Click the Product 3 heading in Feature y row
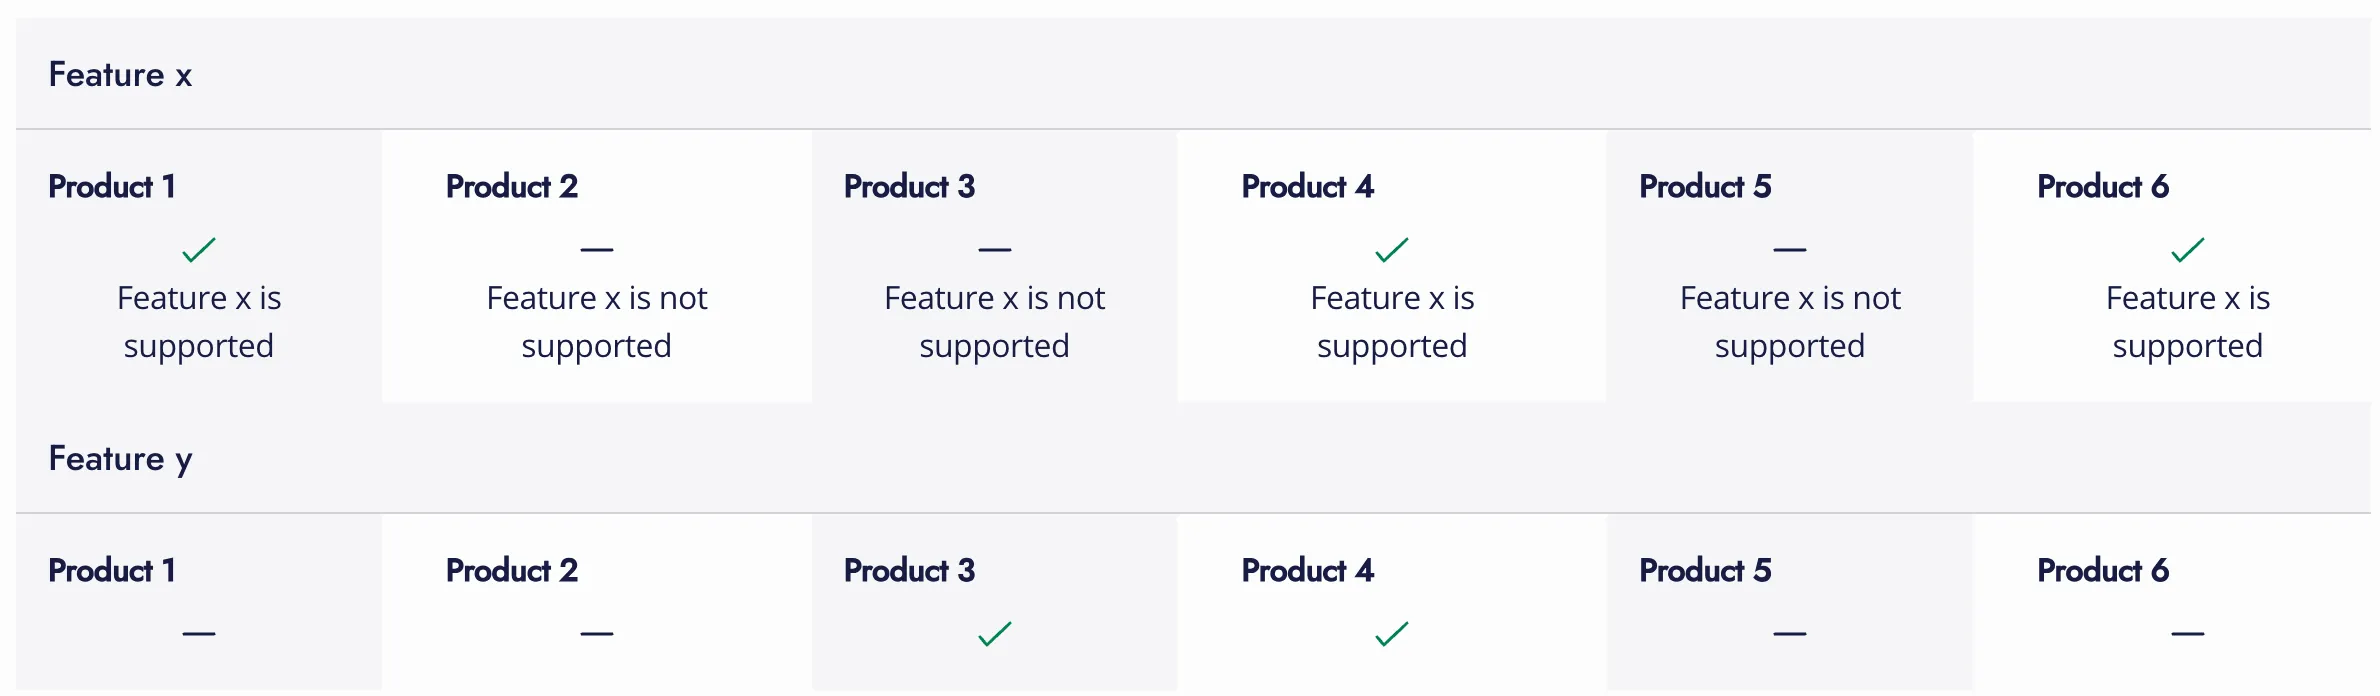The width and height of the screenshot is (2380, 696). [909, 570]
